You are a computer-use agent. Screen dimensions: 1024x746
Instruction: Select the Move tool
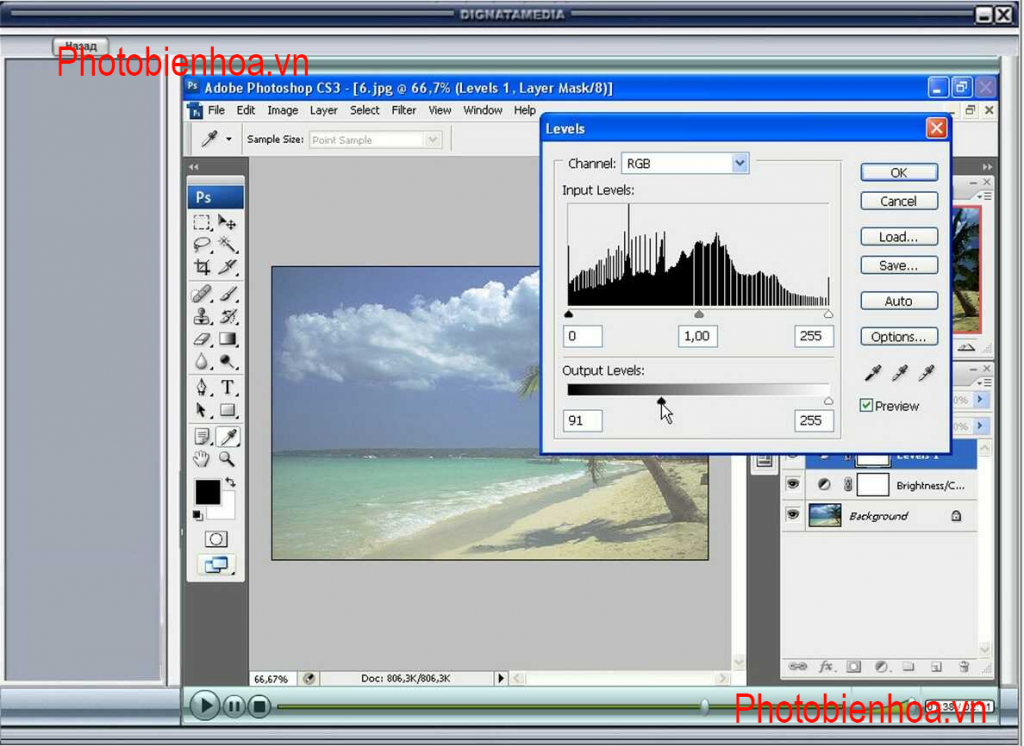(x=227, y=222)
